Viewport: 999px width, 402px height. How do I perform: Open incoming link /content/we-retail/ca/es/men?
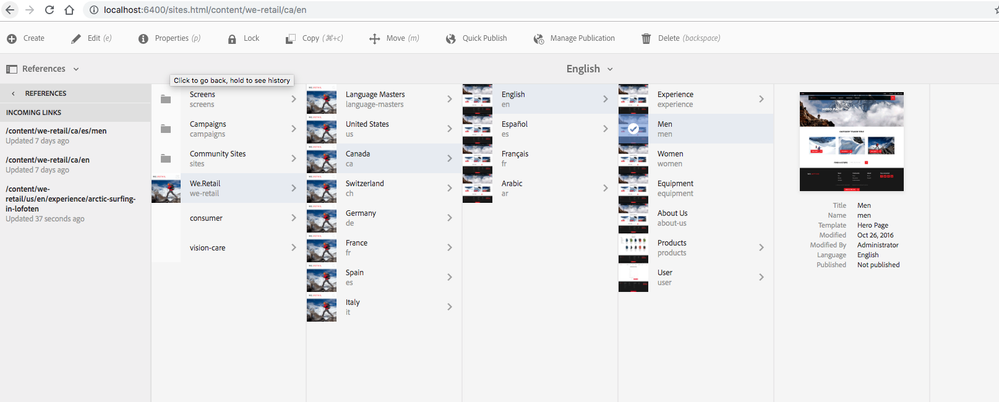pos(56,131)
